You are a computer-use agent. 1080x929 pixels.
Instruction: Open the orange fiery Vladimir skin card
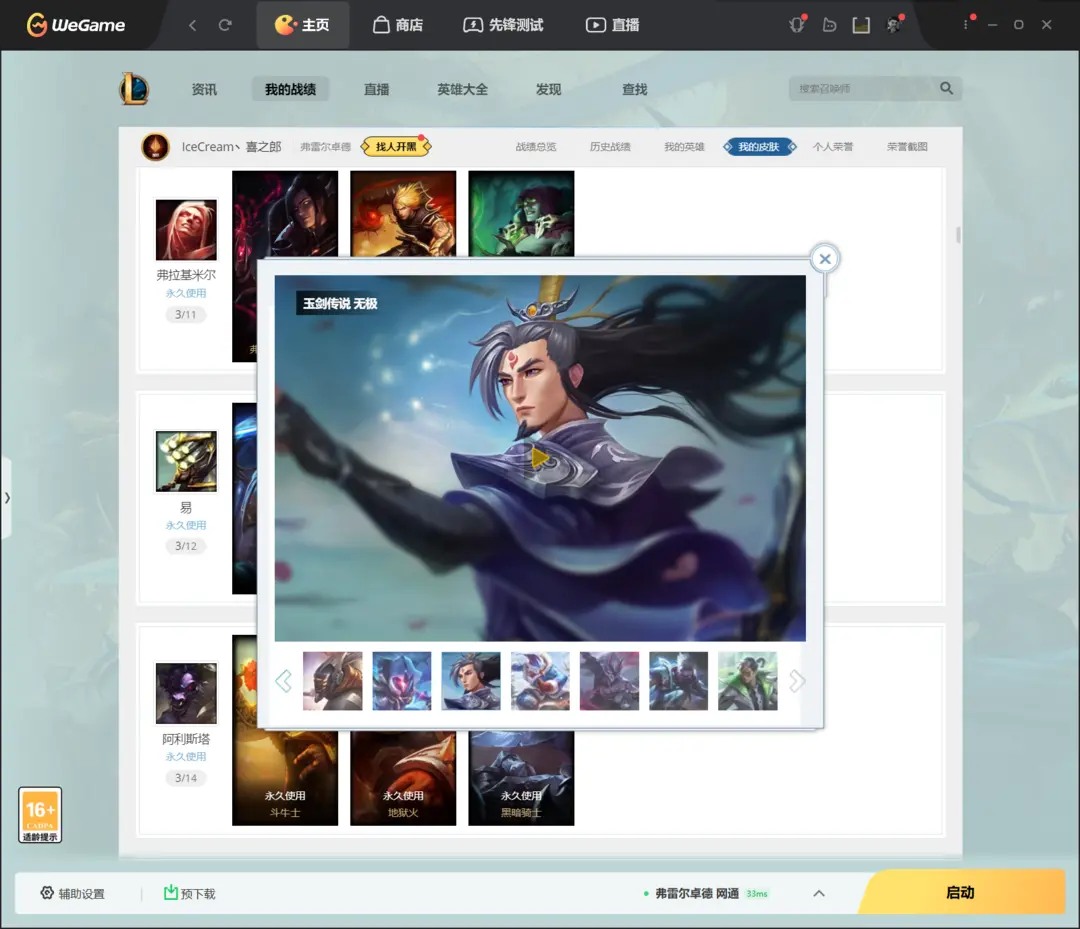tap(403, 213)
